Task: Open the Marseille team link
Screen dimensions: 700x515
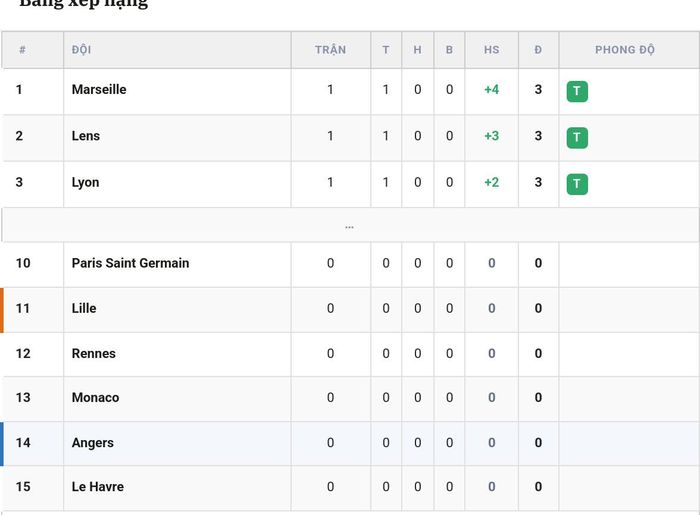Action: coord(99,89)
